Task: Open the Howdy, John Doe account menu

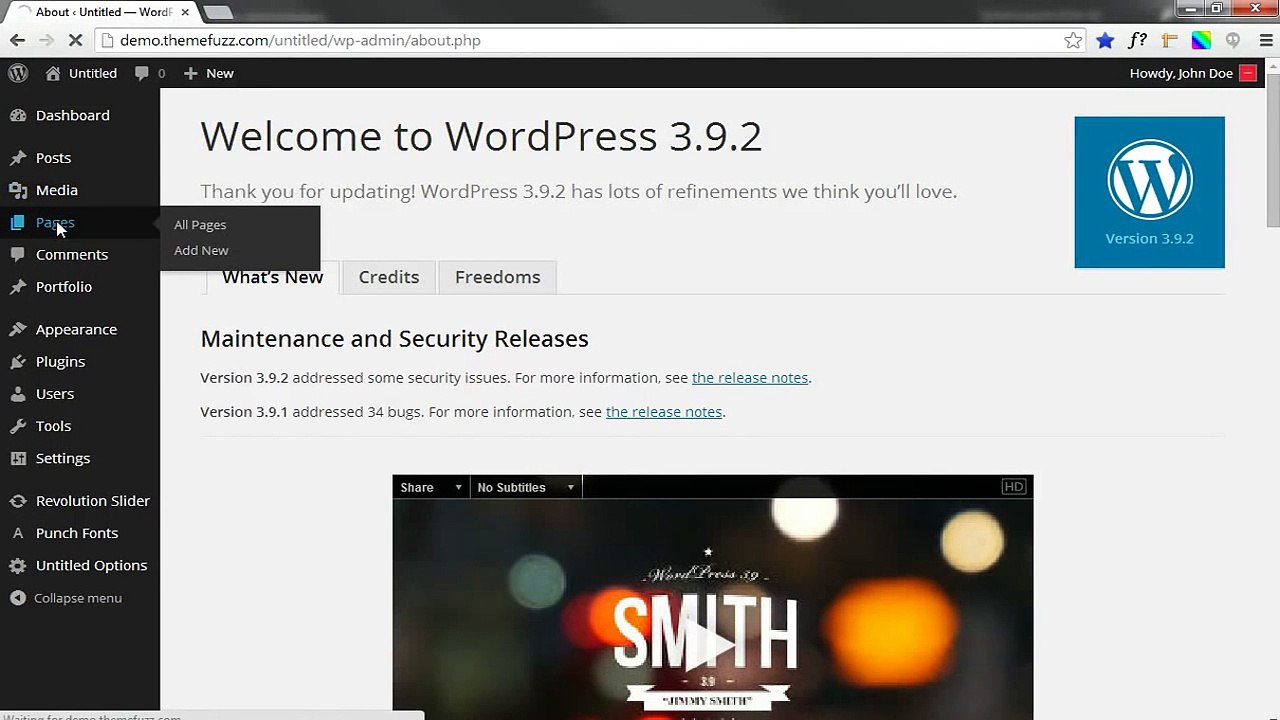Action: [1192, 73]
